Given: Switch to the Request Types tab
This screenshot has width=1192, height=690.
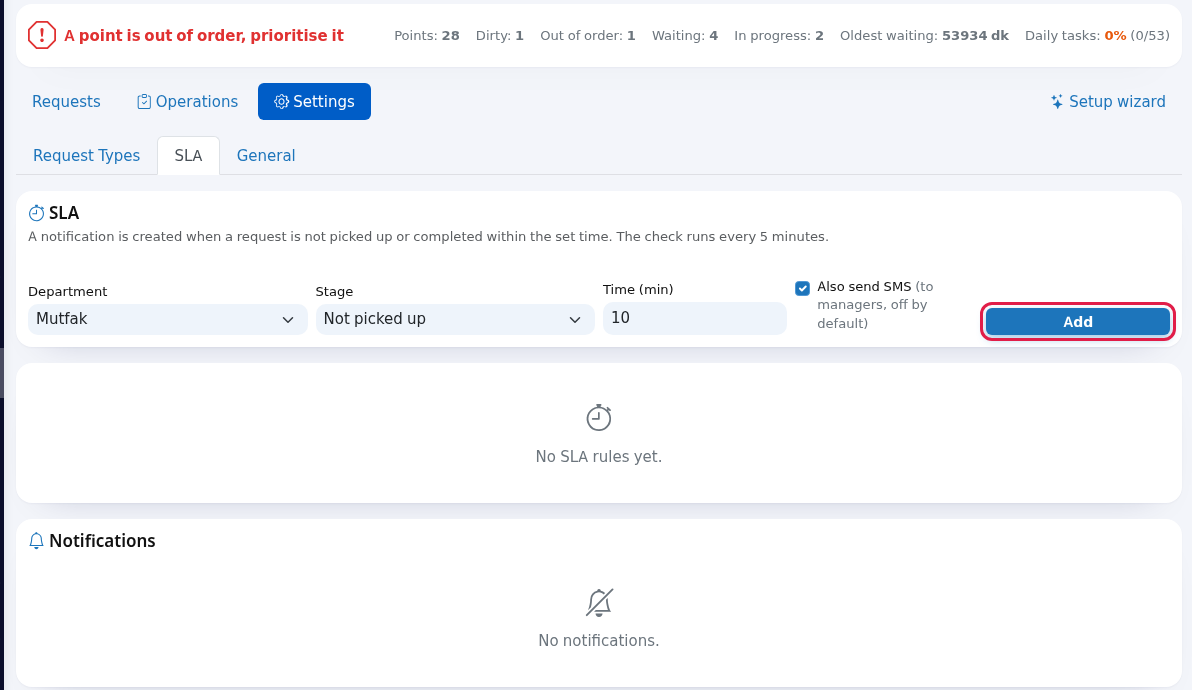Looking at the screenshot, I should pos(87,156).
